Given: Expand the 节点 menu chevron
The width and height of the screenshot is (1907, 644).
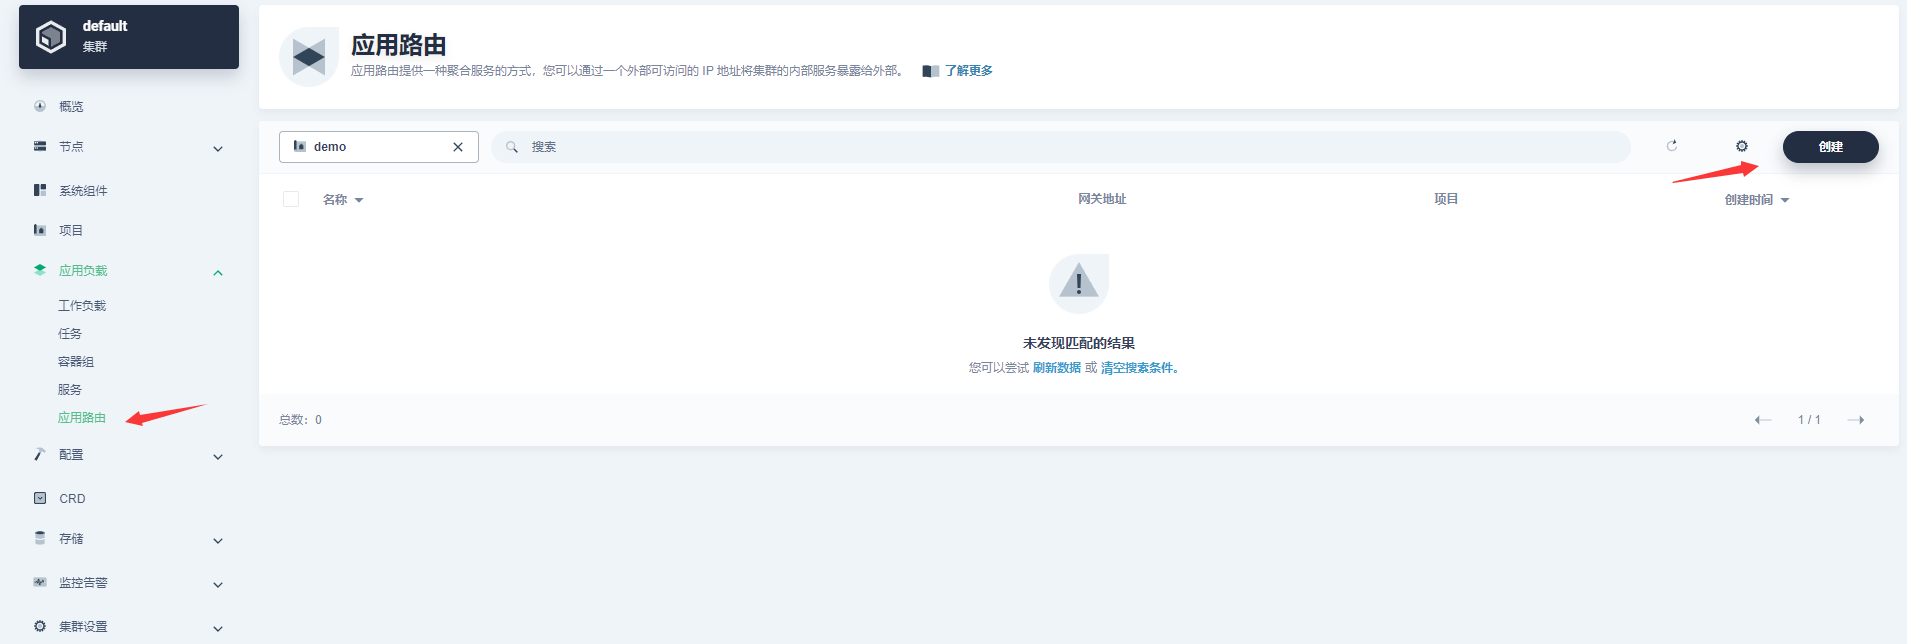Looking at the screenshot, I should click(218, 149).
